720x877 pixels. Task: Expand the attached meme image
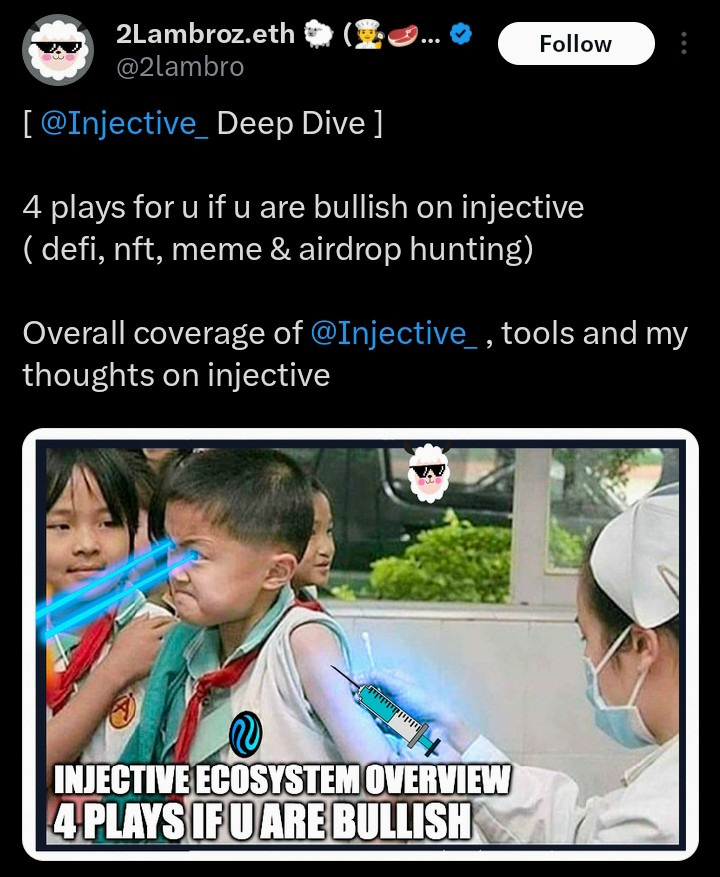360,644
